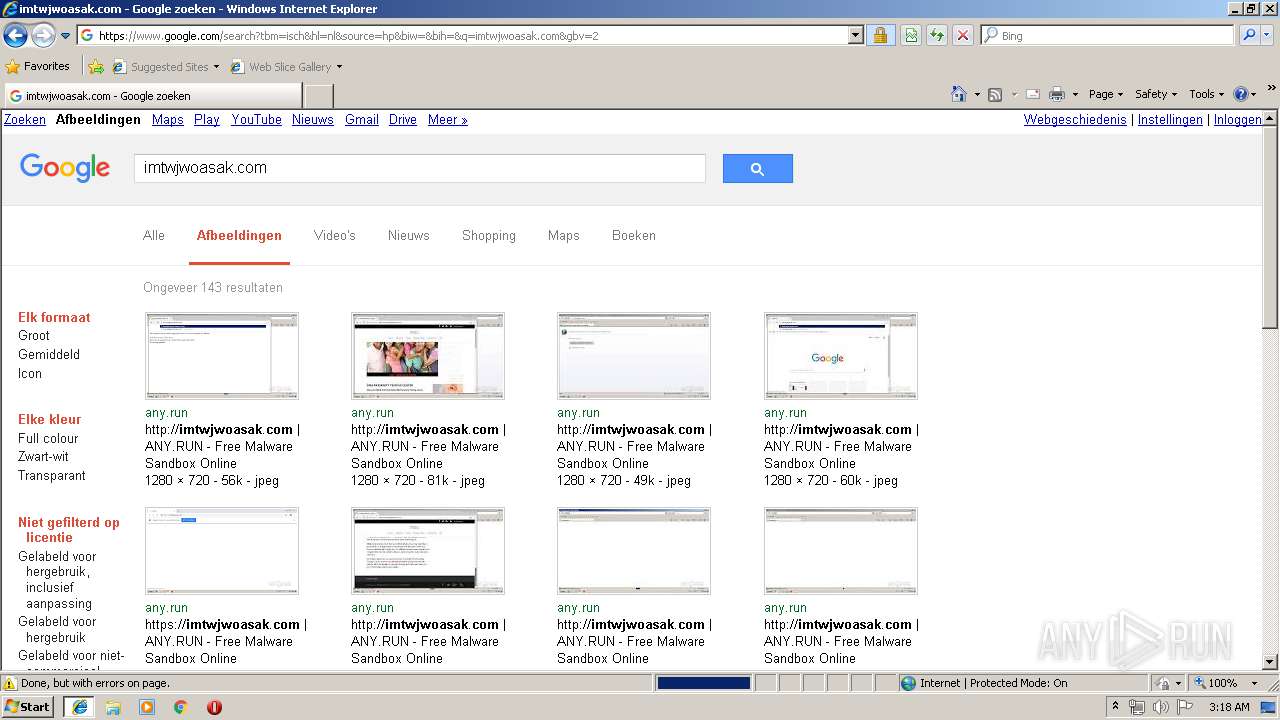Select the imtwjwoasak.com - Google zoeken tab

(x=152, y=96)
